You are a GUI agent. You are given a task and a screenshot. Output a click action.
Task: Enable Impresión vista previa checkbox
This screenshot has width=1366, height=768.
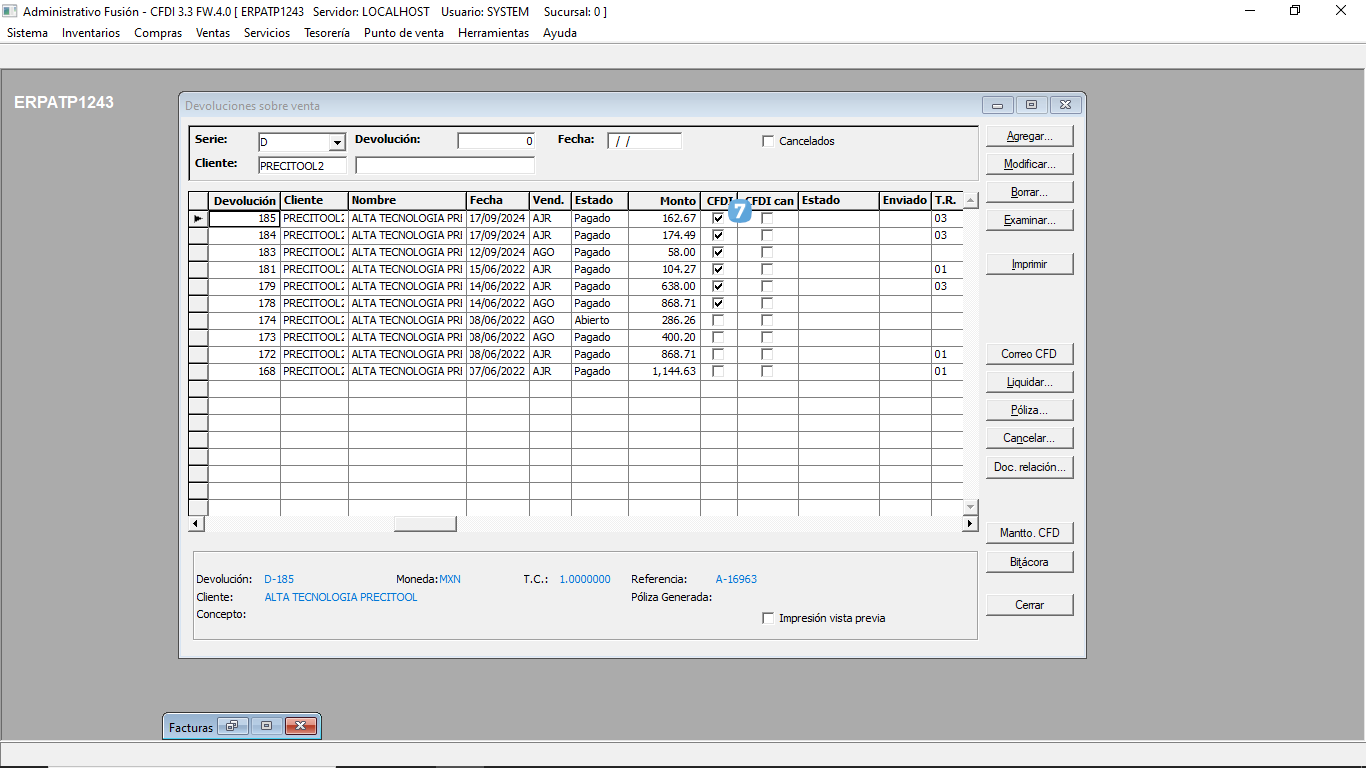[x=768, y=618]
